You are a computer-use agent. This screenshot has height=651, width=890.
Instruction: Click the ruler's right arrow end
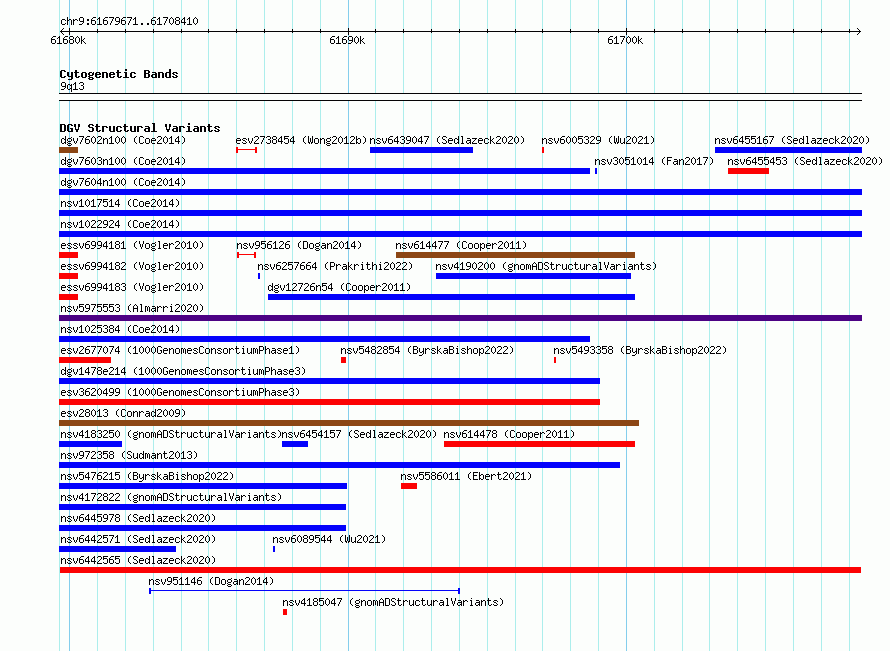(x=858, y=31)
